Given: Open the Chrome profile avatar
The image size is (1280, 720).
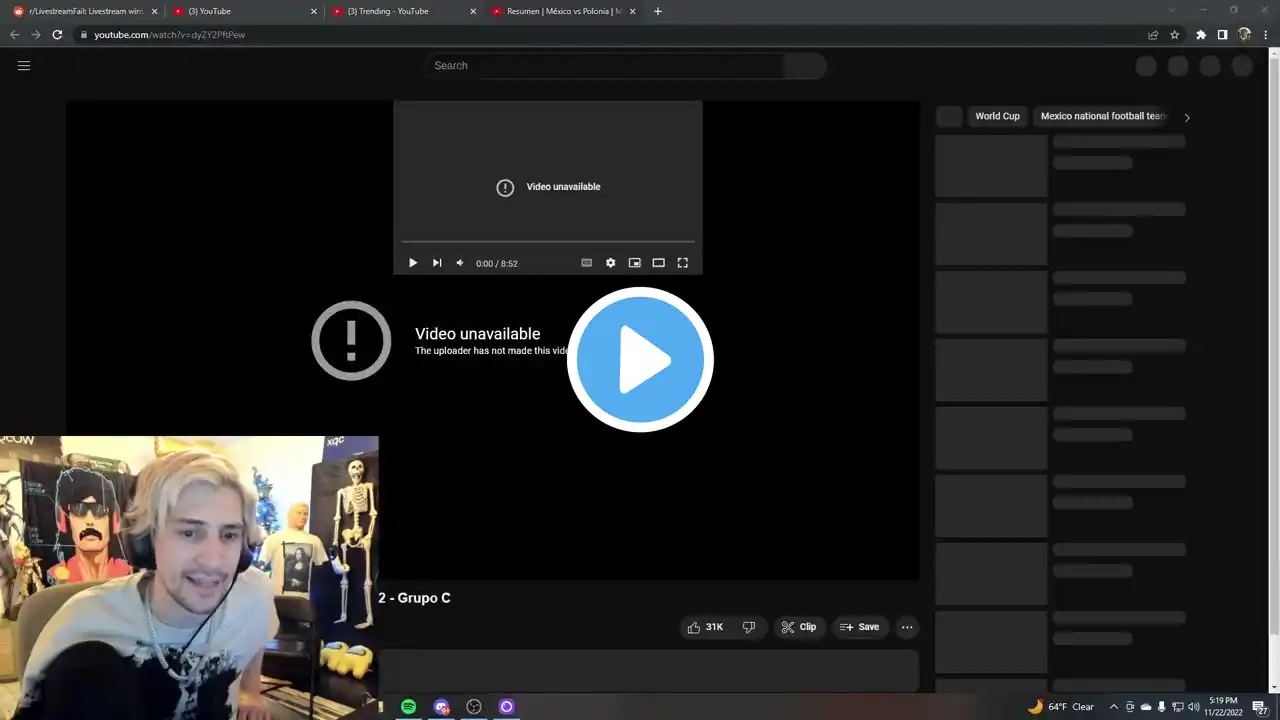Looking at the screenshot, I should [1244, 34].
